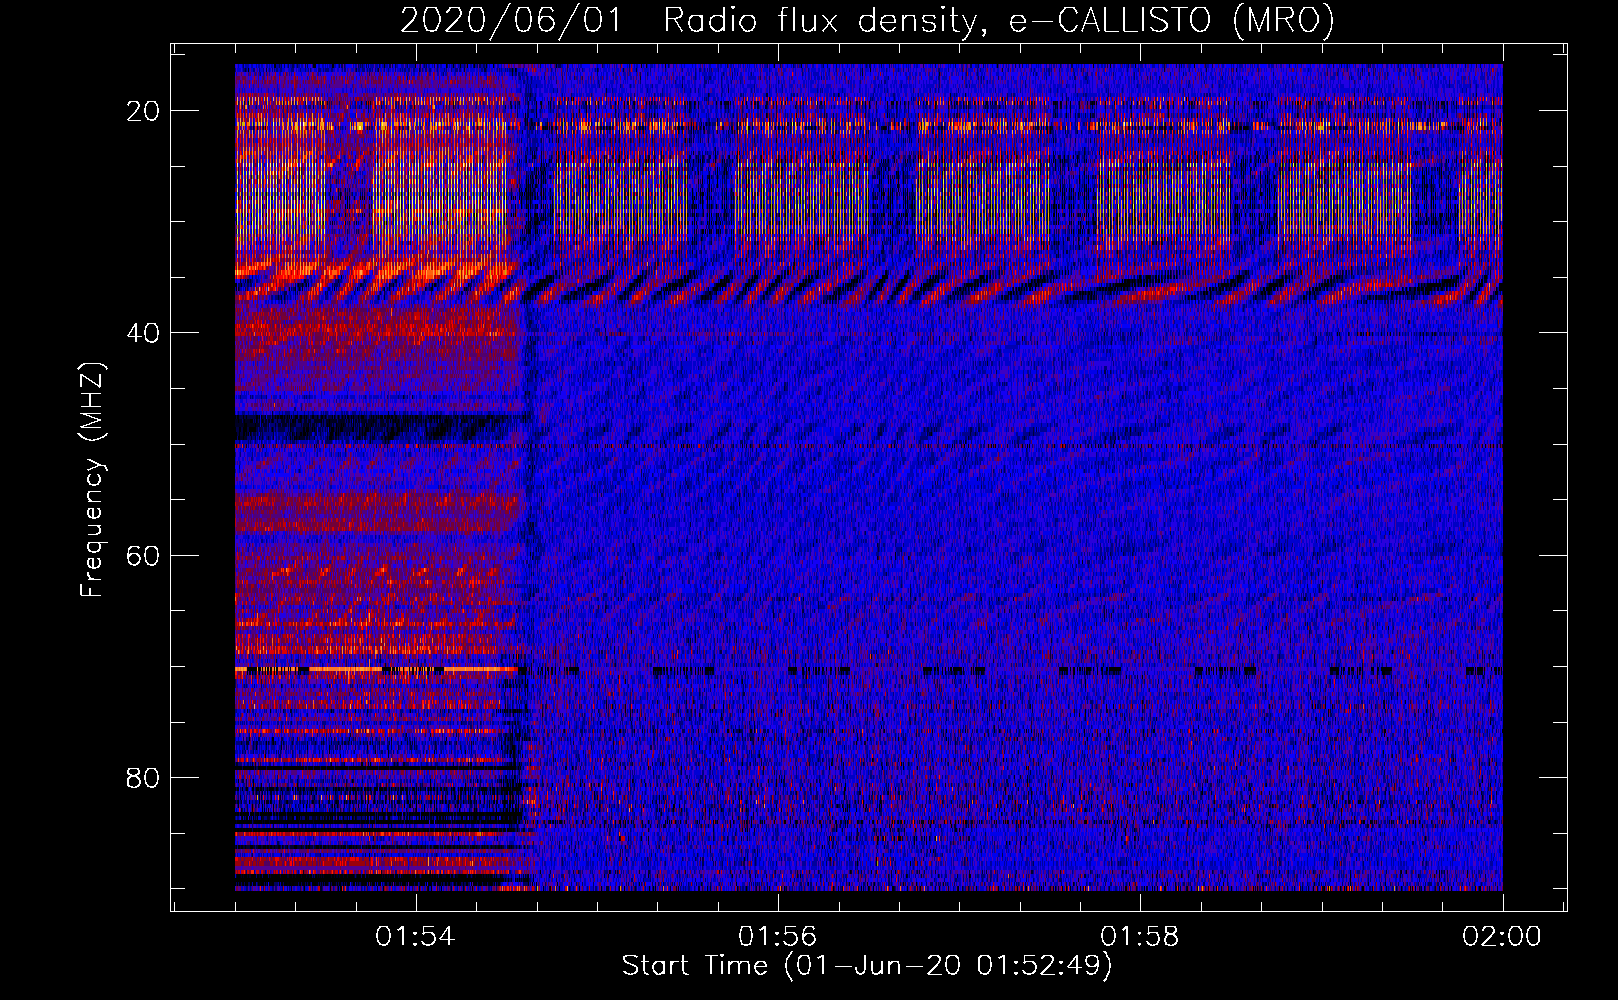The height and width of the screenshot is (1000, 1618).
Task: Click the plot title '2020/06/01 Radio flux density, e-CALLISTO (MRO)'
Action: coord(867,20)
